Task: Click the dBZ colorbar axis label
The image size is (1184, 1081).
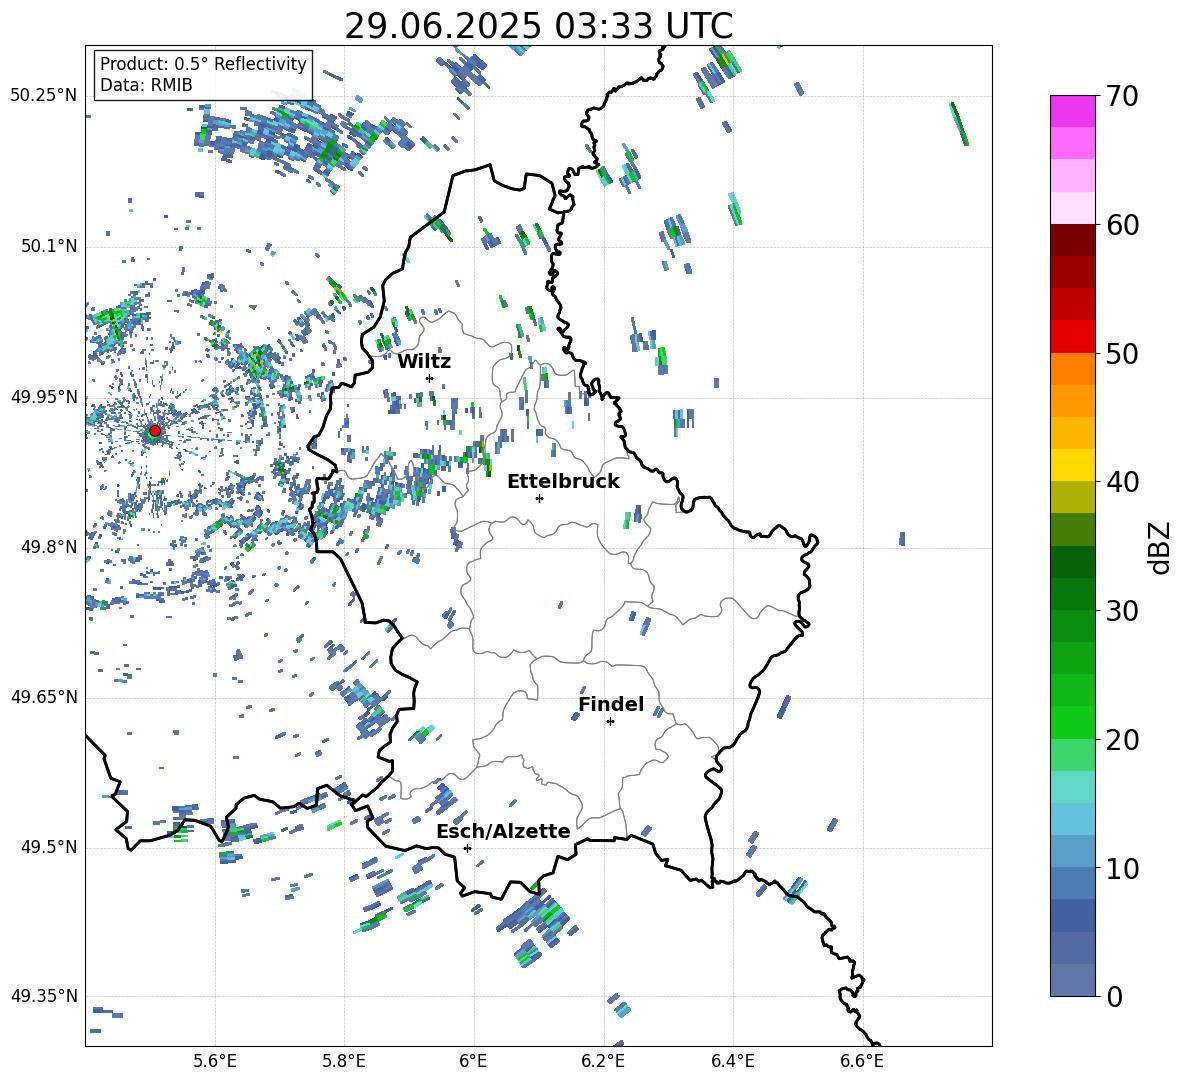Action: [x=1160, y=547]
